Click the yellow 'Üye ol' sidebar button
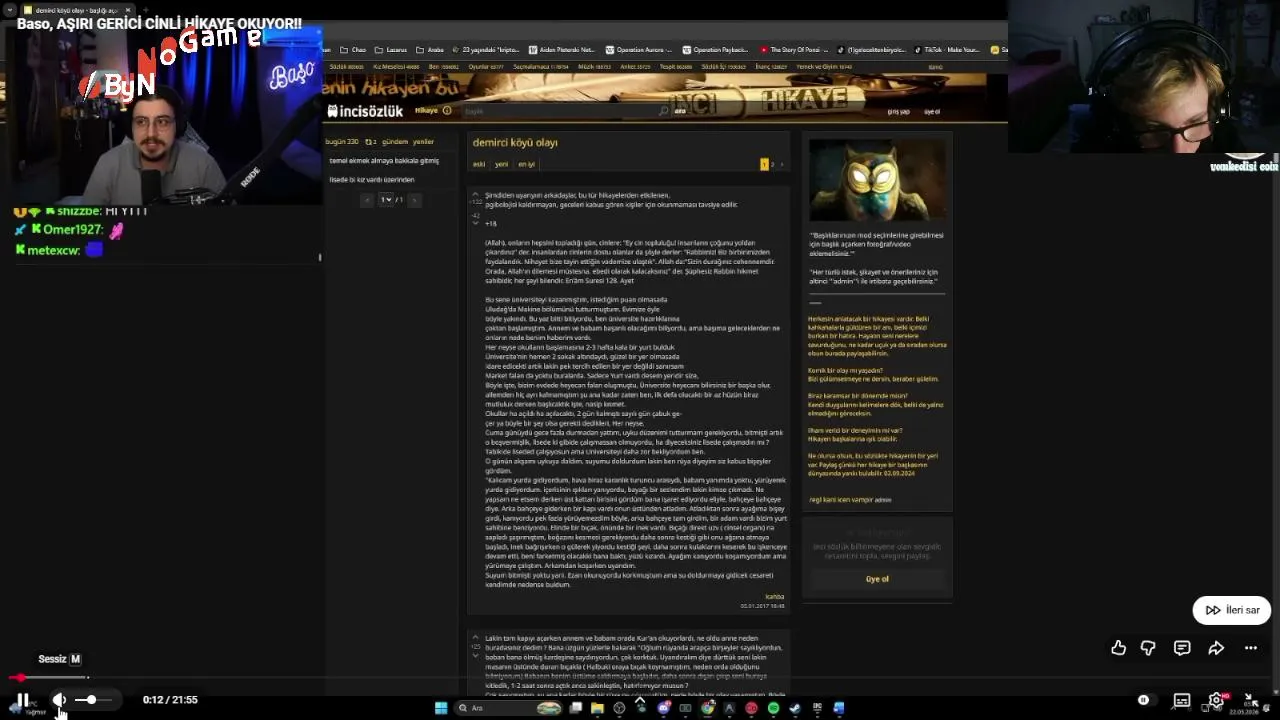 pos(877,579)
